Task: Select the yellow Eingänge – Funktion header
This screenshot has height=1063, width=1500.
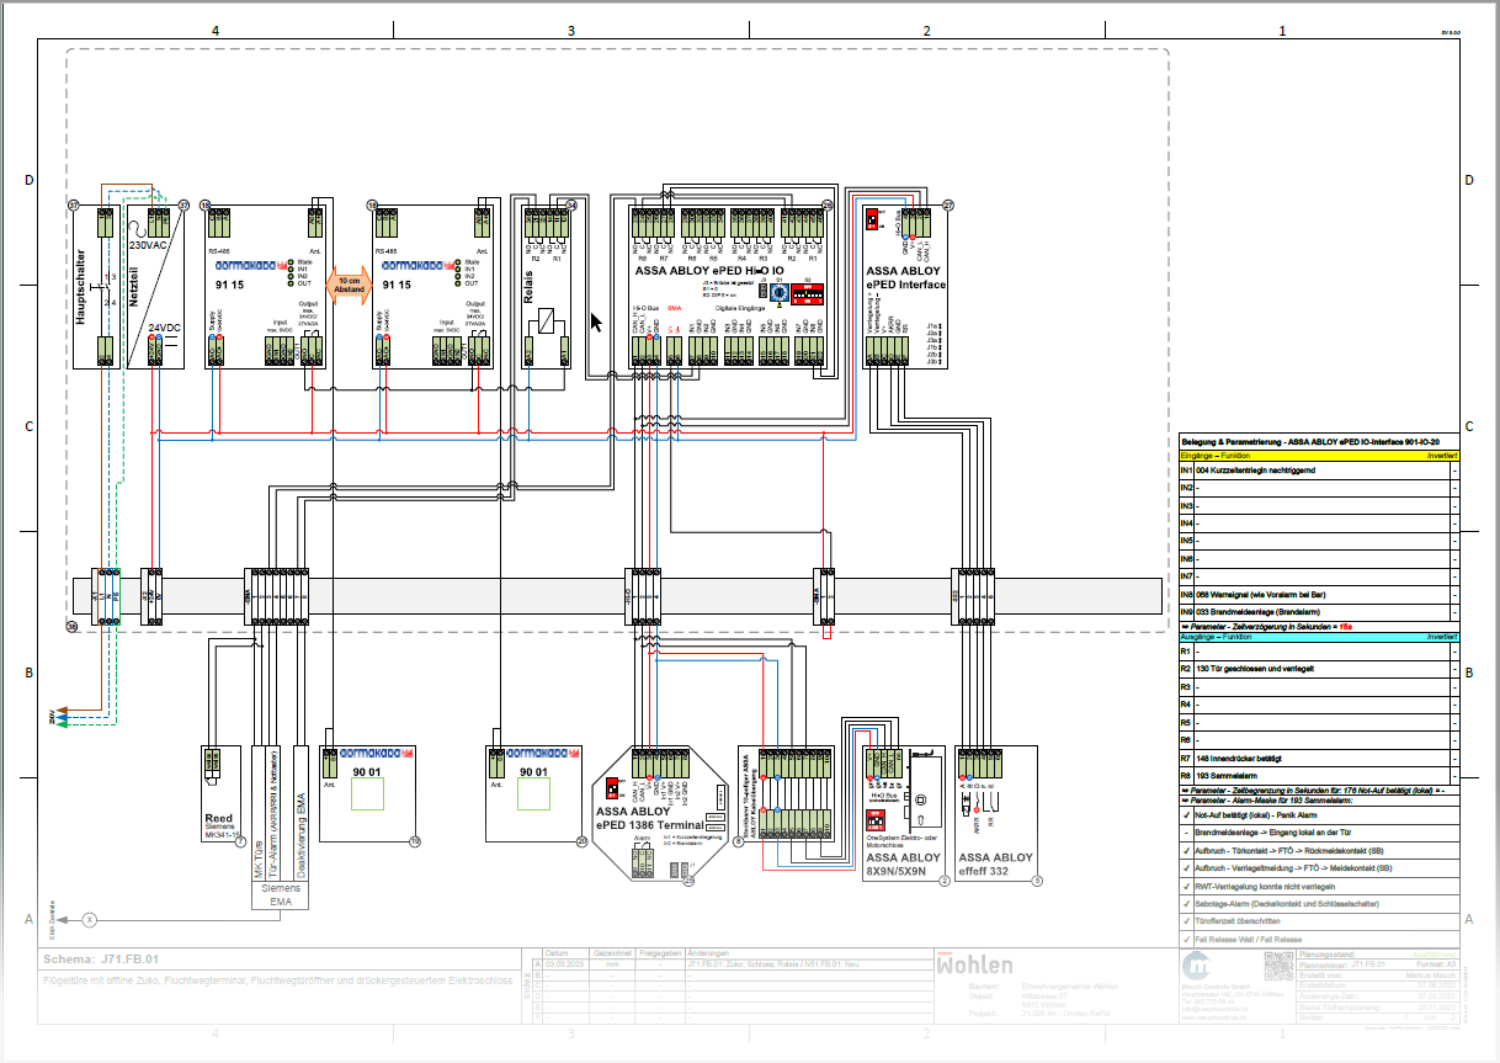Action: pos(1319,456)
